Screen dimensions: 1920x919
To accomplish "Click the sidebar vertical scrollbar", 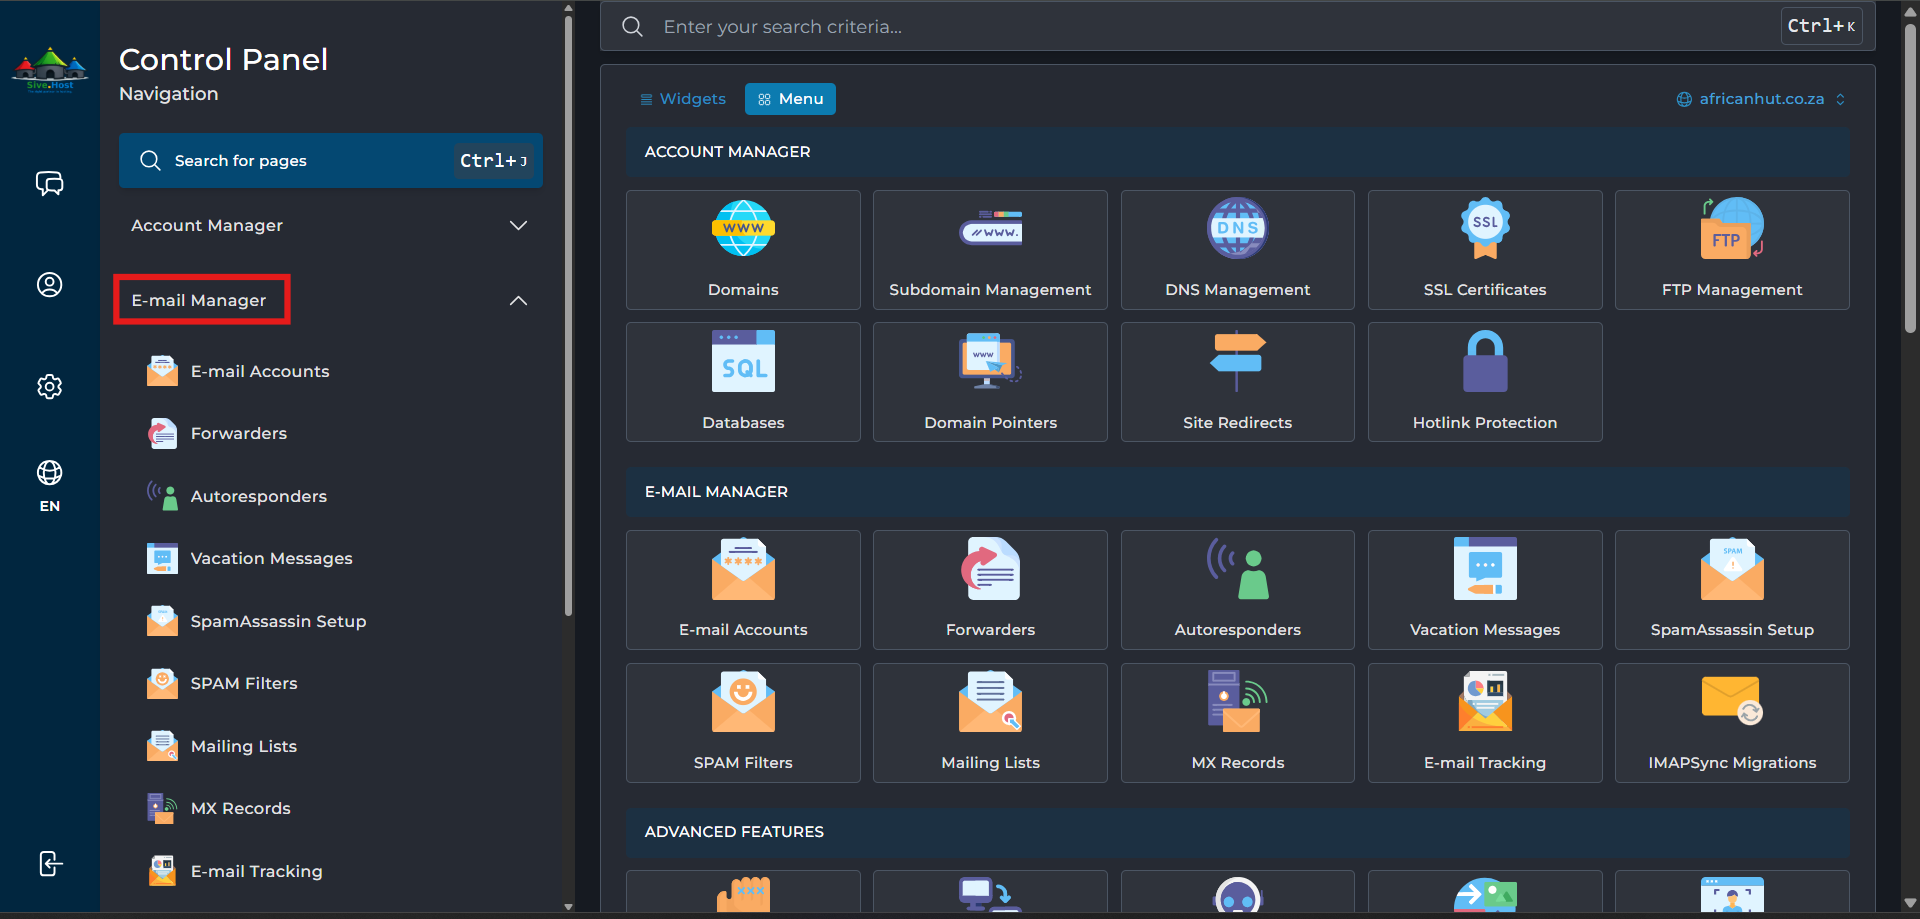I will (x=568, y=316).
